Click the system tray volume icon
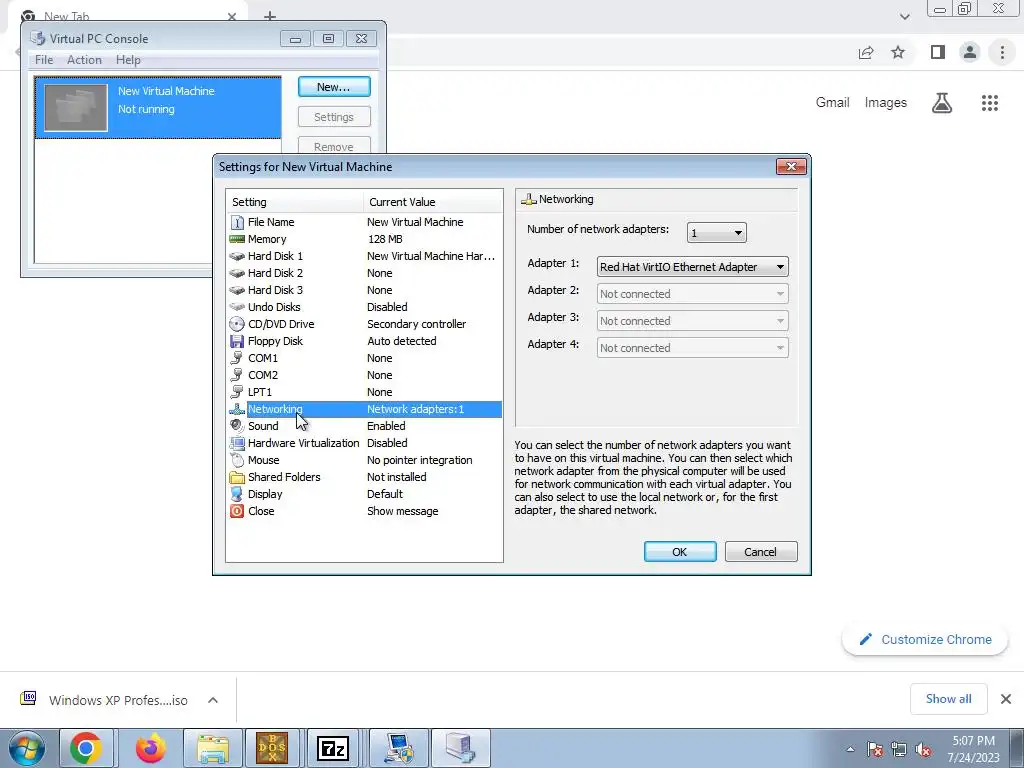 coord(923,750)
